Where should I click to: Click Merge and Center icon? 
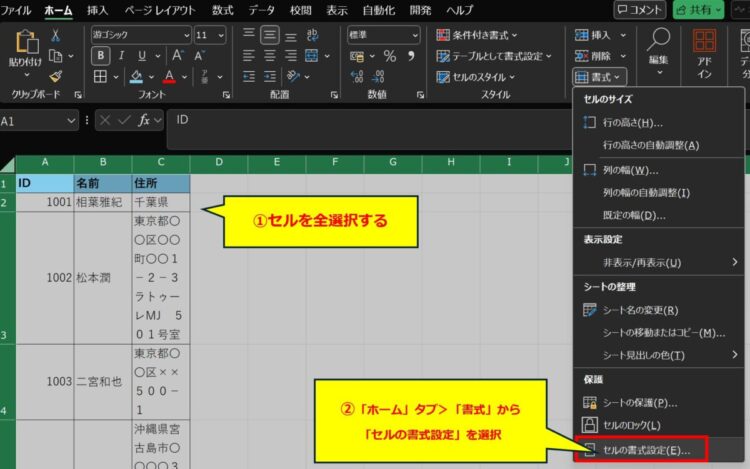(312, 56)
